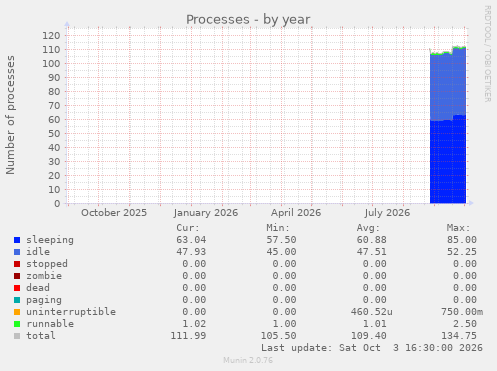
Task: Click sleeping average value 60.88
Action: point(372,240)
